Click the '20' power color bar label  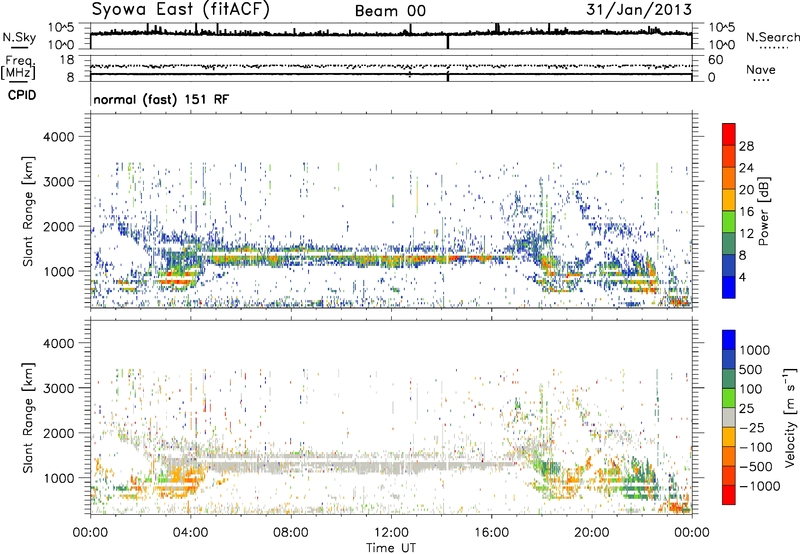pyautogui.click(x=746, y=190)
